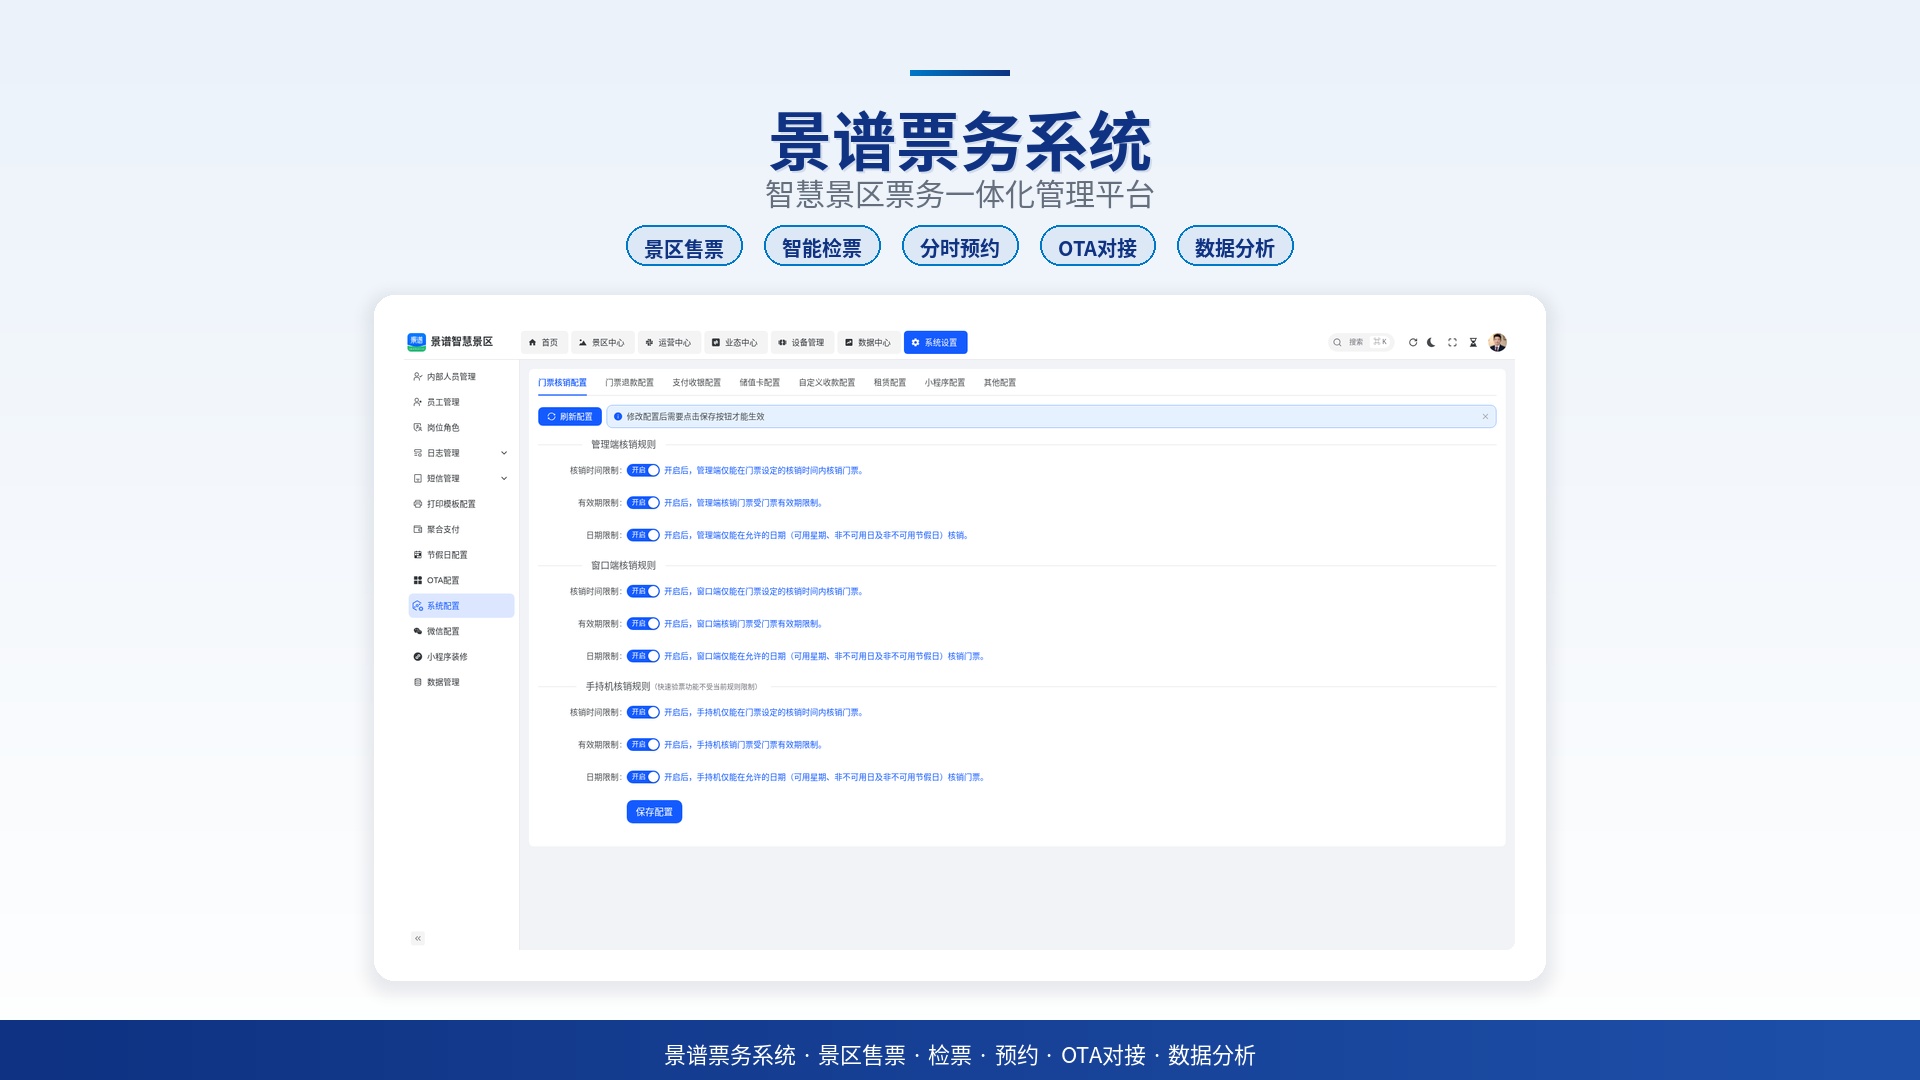Open 小程序装修 via its sidebar icon
The width and height of the screenshot is (1920, 1080).
418,657
